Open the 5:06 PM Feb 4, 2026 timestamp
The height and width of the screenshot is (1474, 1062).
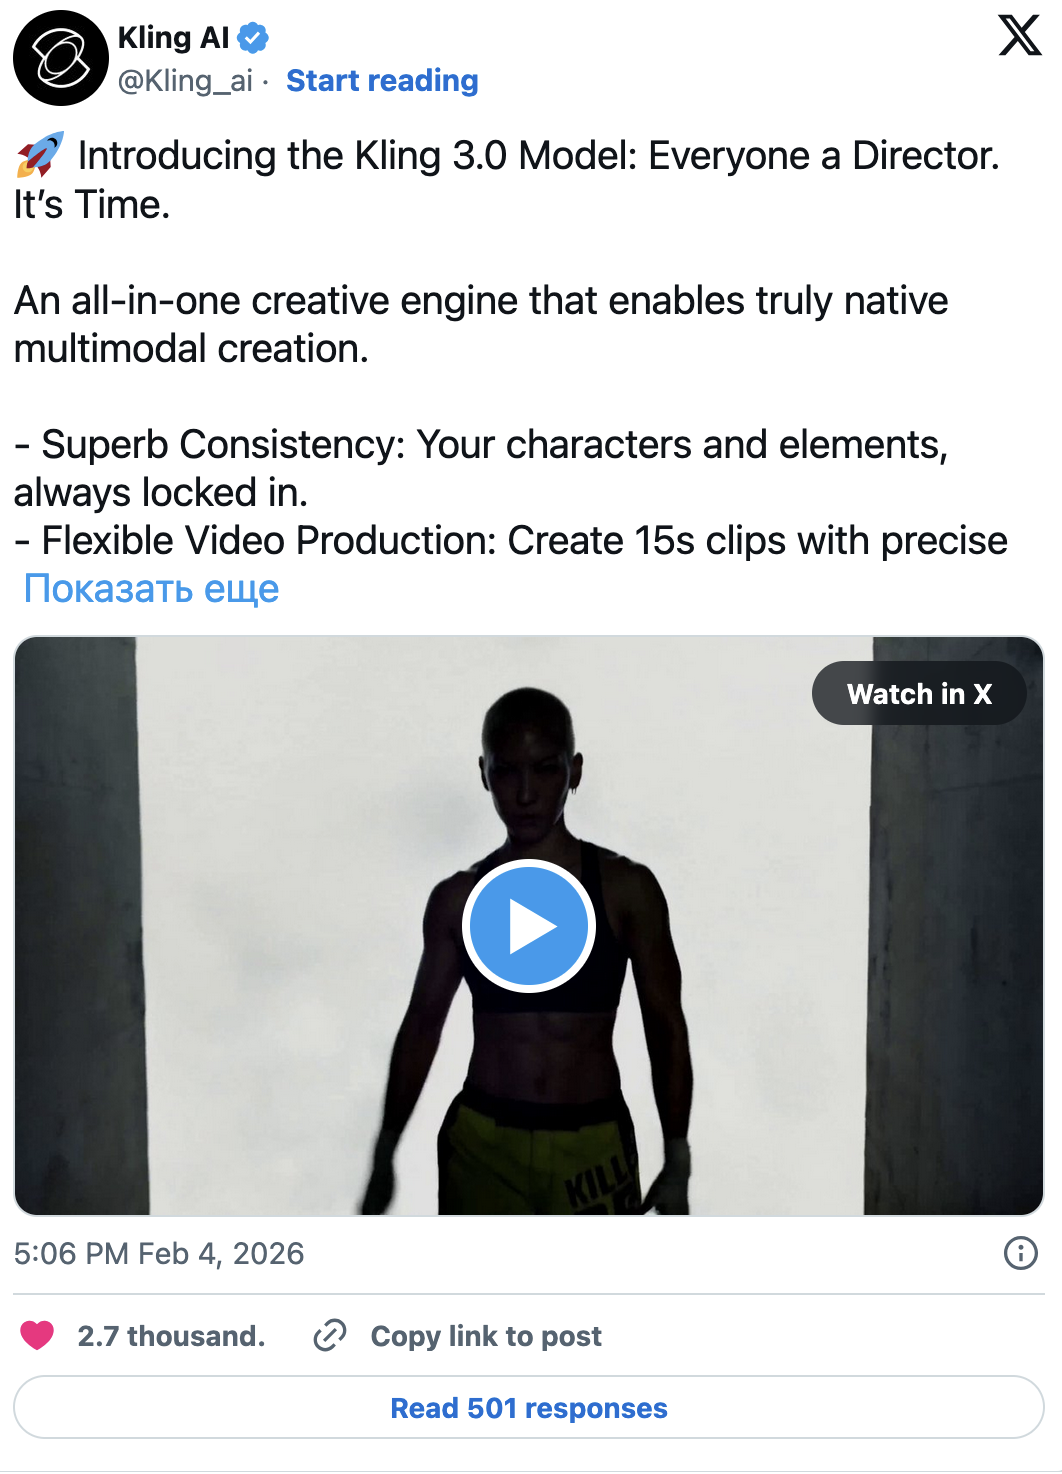point(159,1253)
